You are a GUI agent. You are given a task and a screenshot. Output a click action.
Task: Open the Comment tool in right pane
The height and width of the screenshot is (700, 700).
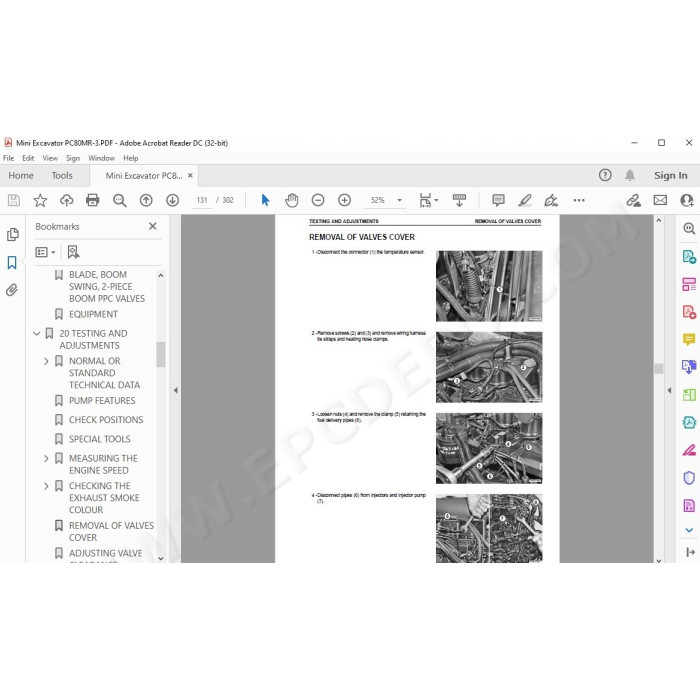click(689, 340)
